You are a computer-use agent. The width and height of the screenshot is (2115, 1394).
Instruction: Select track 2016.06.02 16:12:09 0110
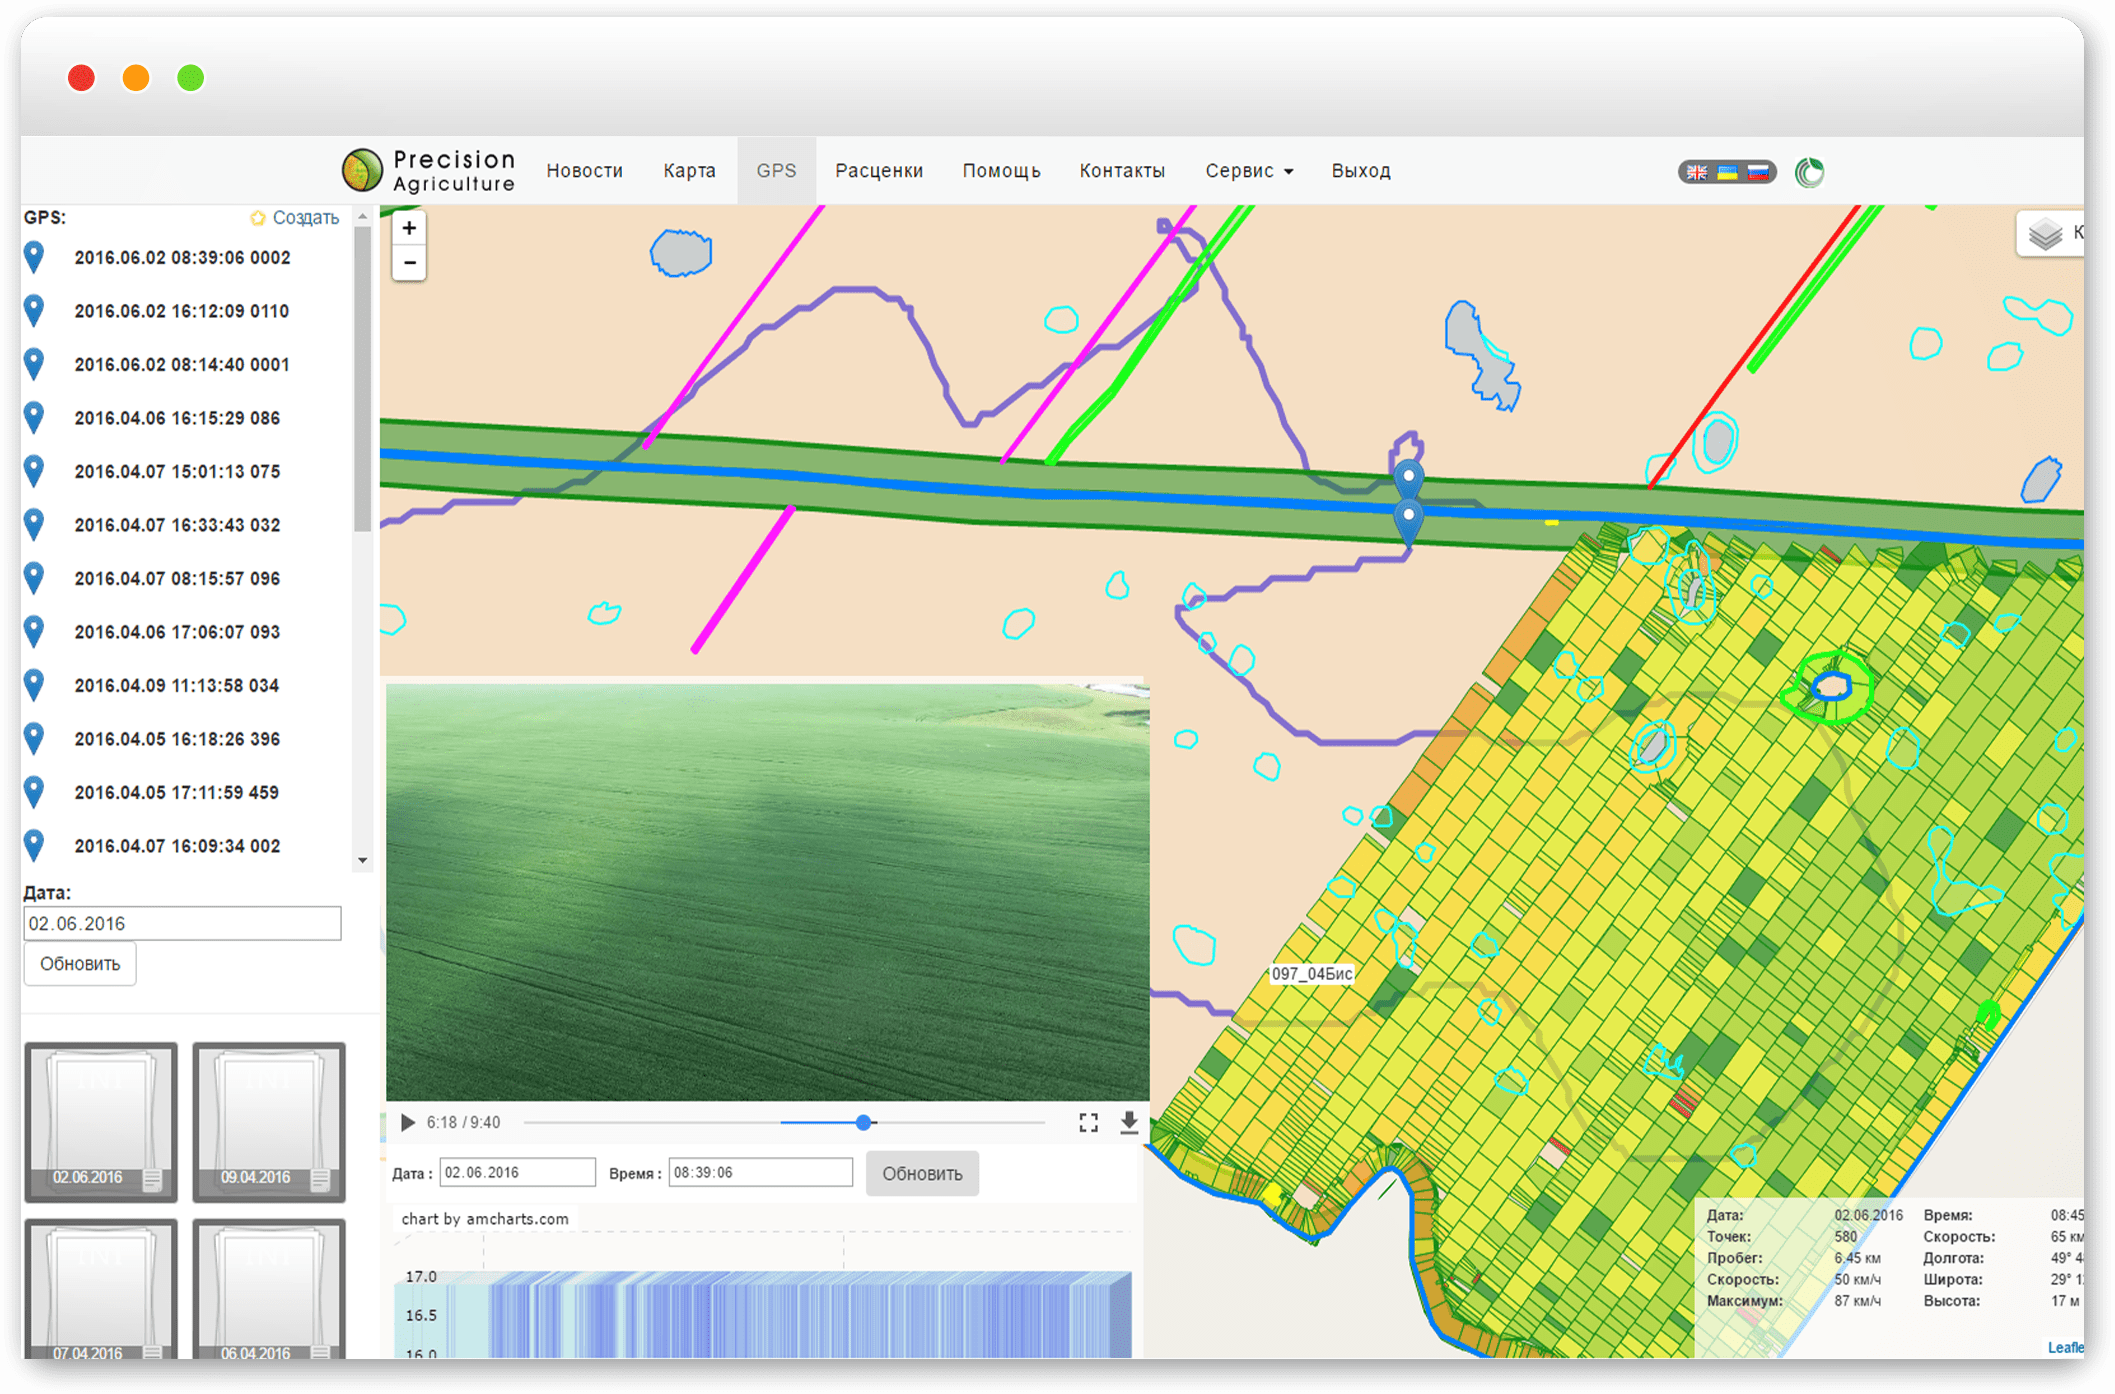pyautogui.click(x=181, y=311)
